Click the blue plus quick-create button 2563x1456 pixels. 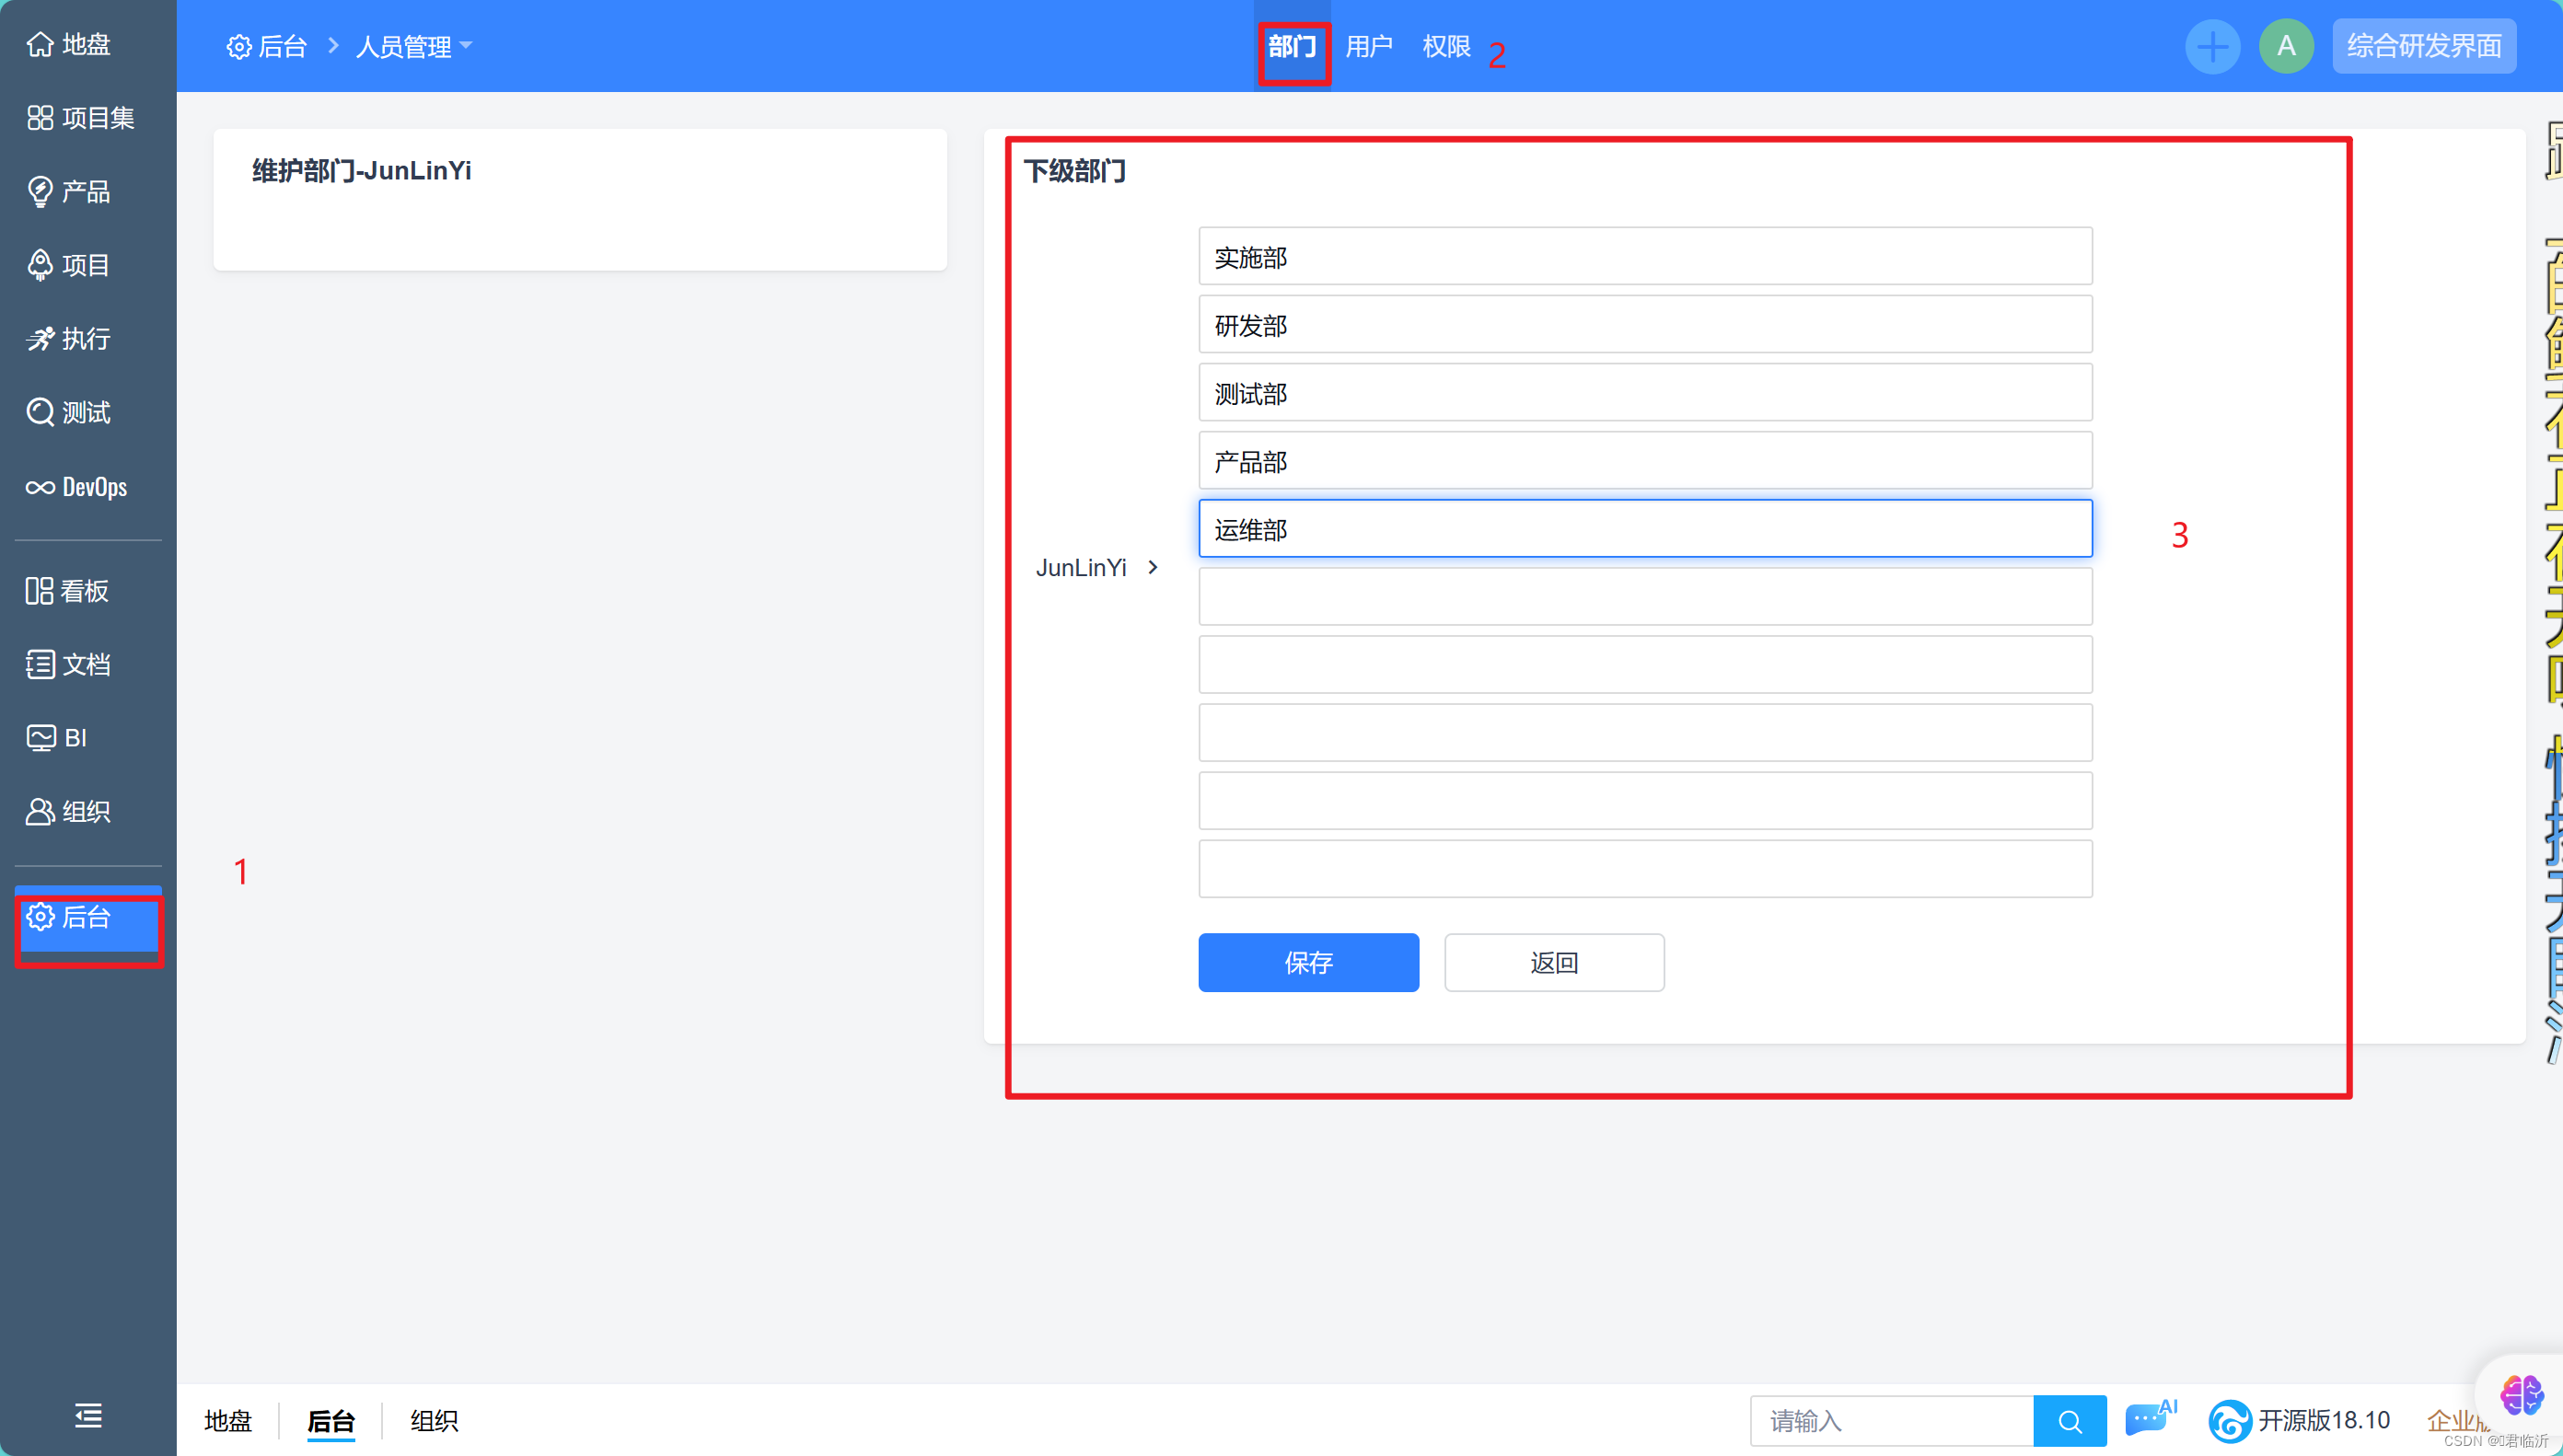(2212, 46)
